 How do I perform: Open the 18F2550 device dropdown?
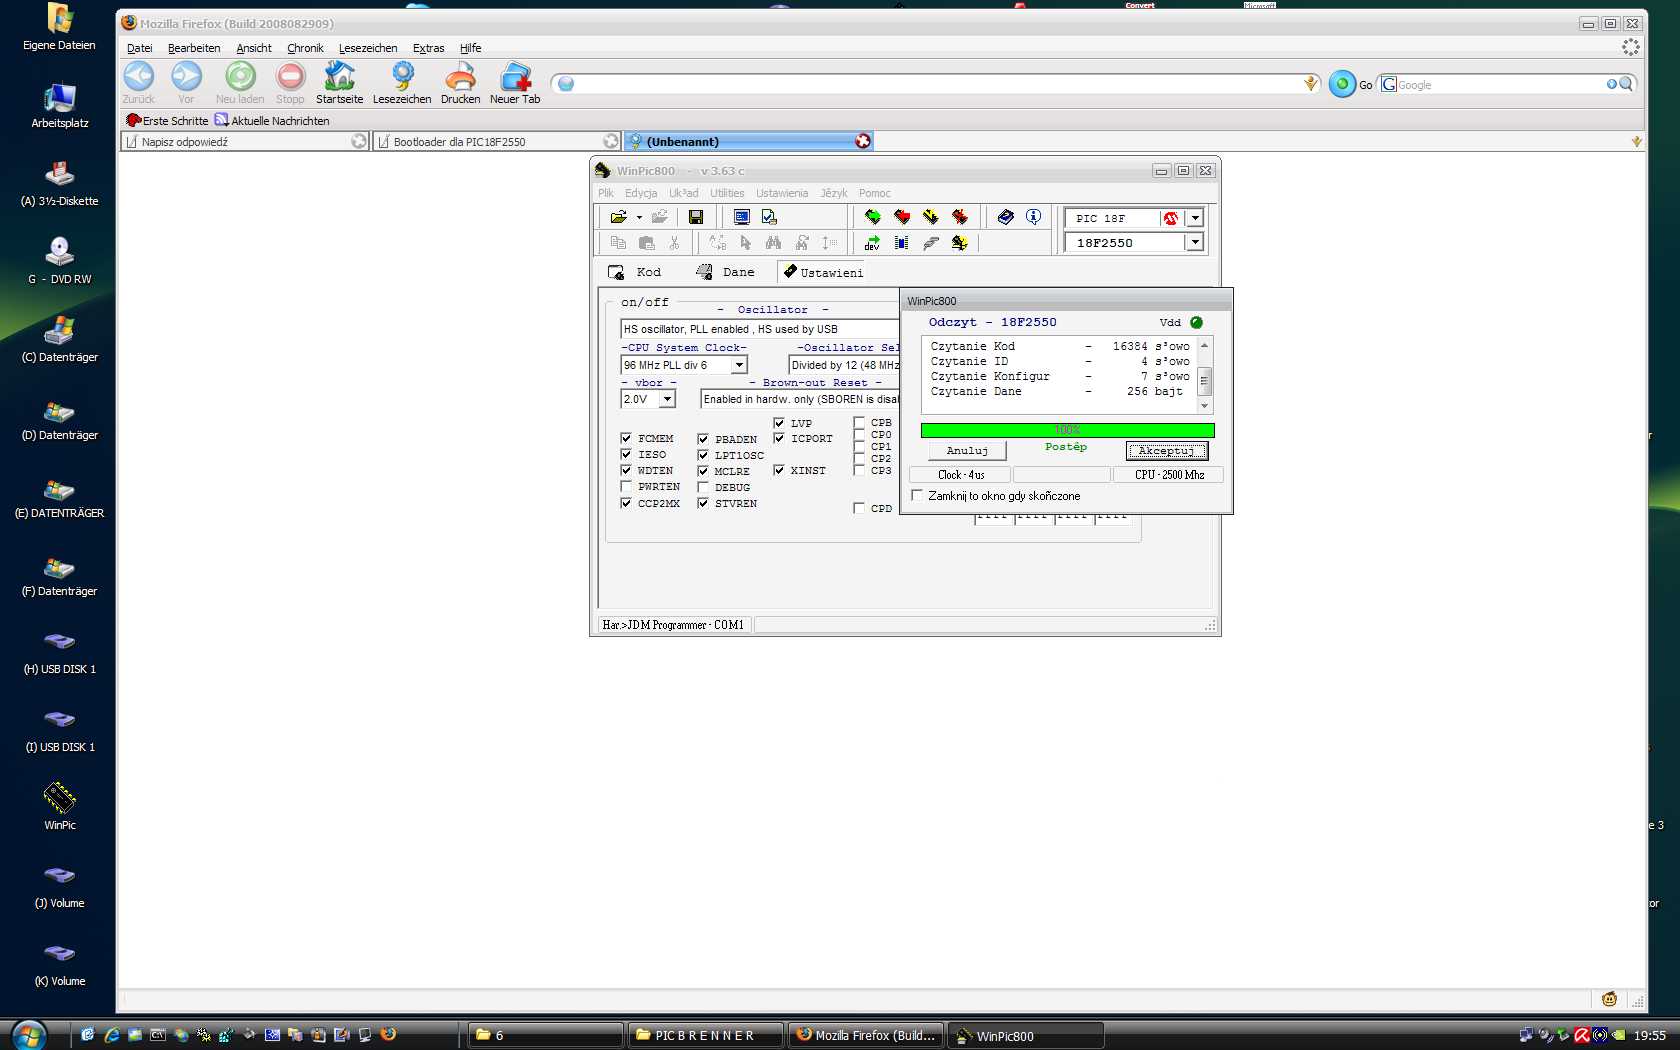click(x=1195, y=242)
